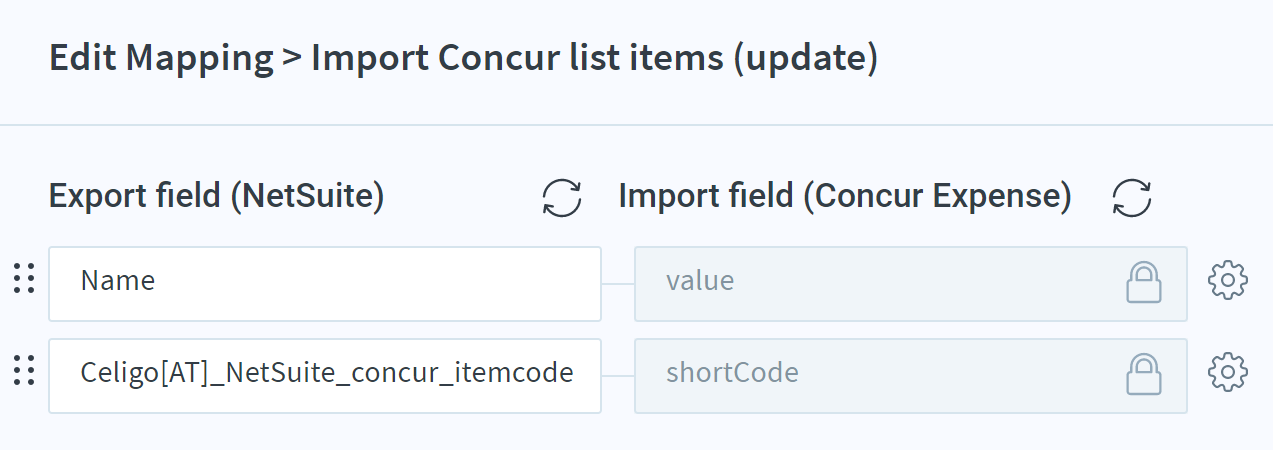1273x450 pixels.
Task: Focus the Celigo[AT]_NetSuite_concur_itemcode export field
Action: click(325, 375)
